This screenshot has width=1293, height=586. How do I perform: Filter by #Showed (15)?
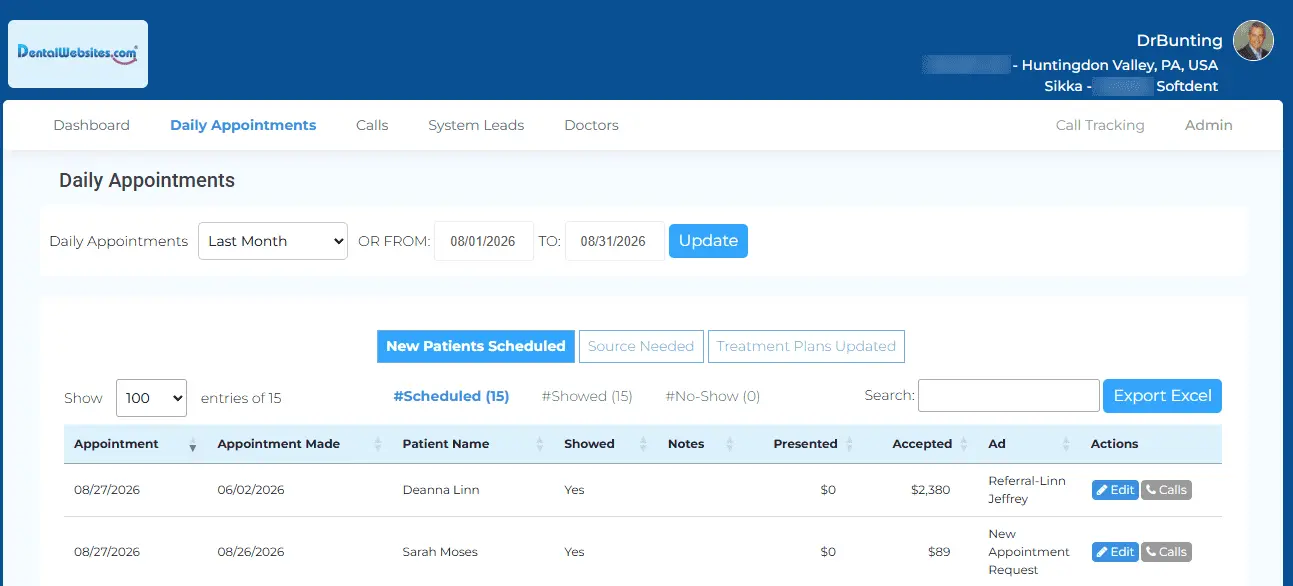tap(587, 396)
